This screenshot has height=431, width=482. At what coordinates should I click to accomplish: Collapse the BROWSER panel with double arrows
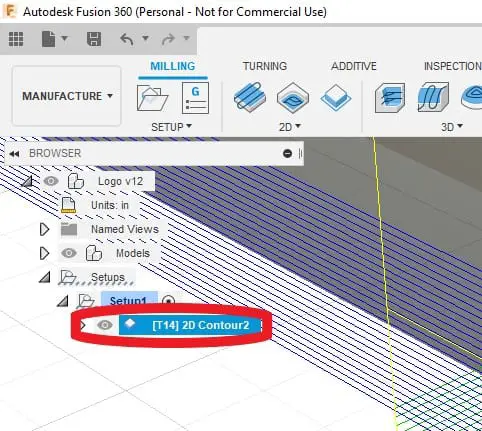(14, 154)
